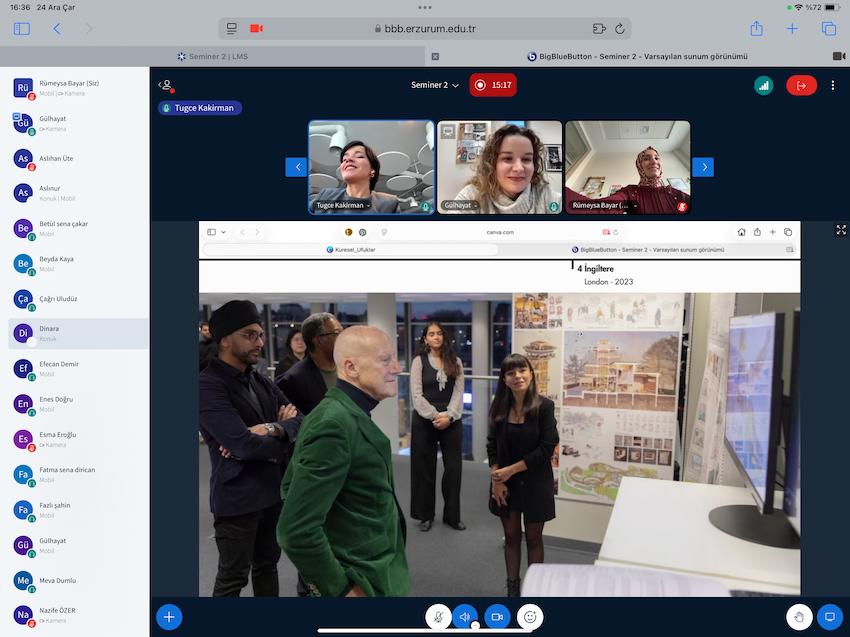
Task: Switch to the Seminer 2 | LMS tab
Action: click(x=216, y=56)
